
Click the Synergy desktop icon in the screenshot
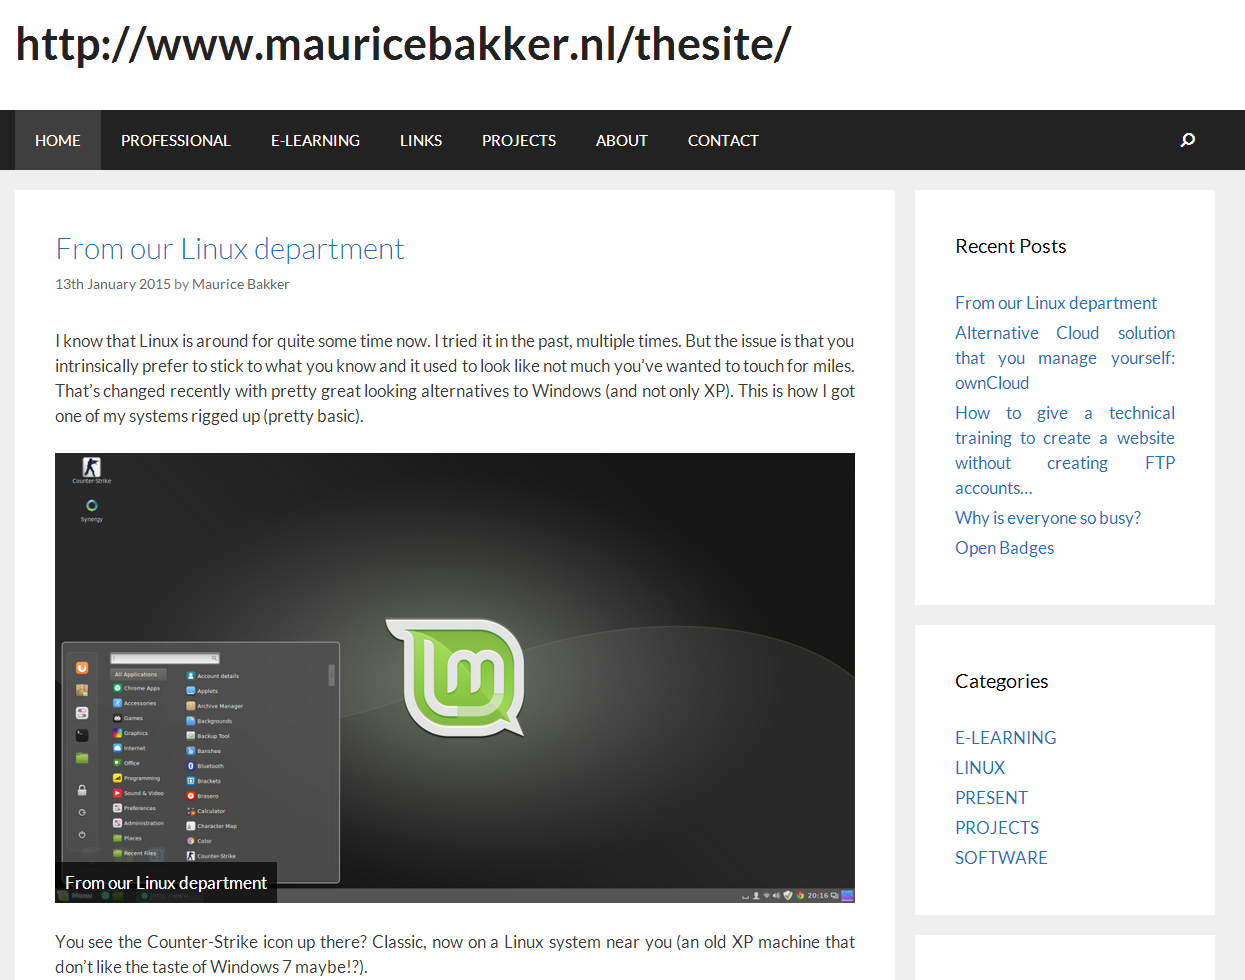(x=91, y=510)
